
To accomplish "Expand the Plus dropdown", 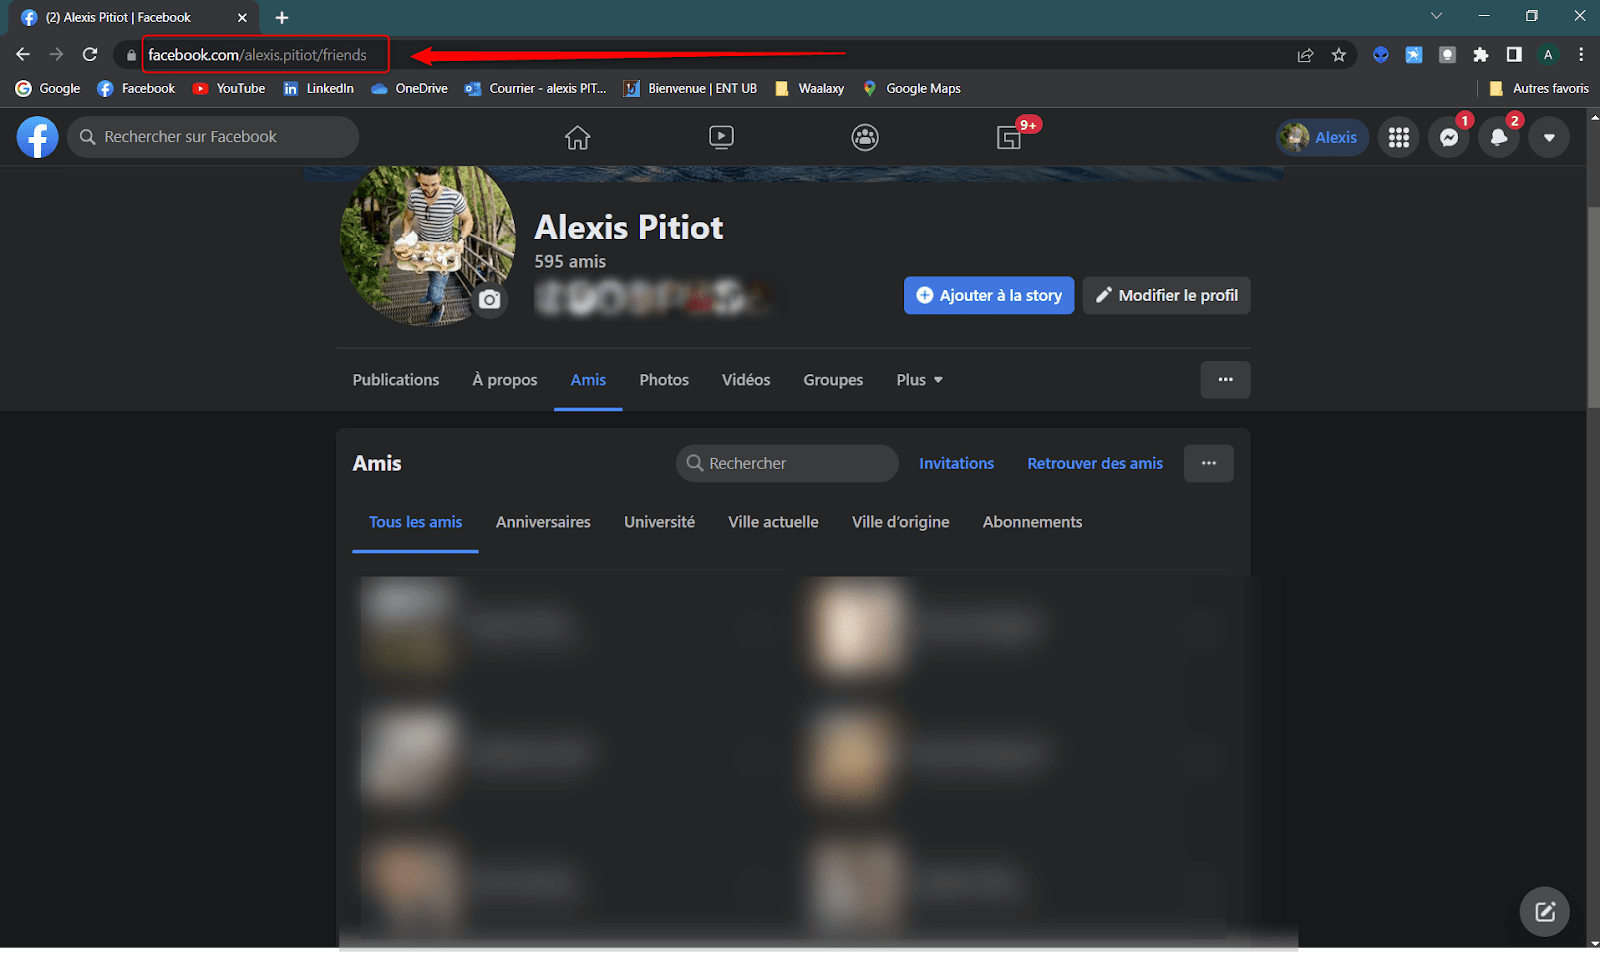I will pyautogui.click(x=920, y=380).
